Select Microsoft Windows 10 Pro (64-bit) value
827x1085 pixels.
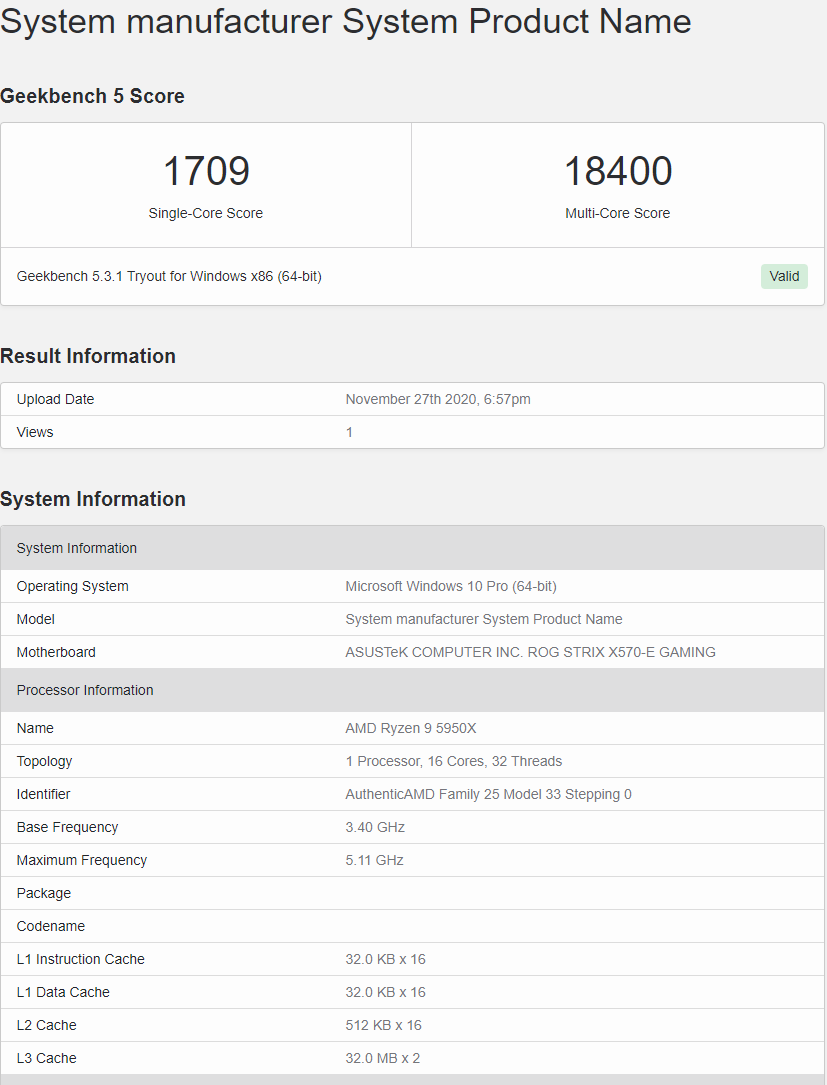pyautogui.click(x=451, y=586)
